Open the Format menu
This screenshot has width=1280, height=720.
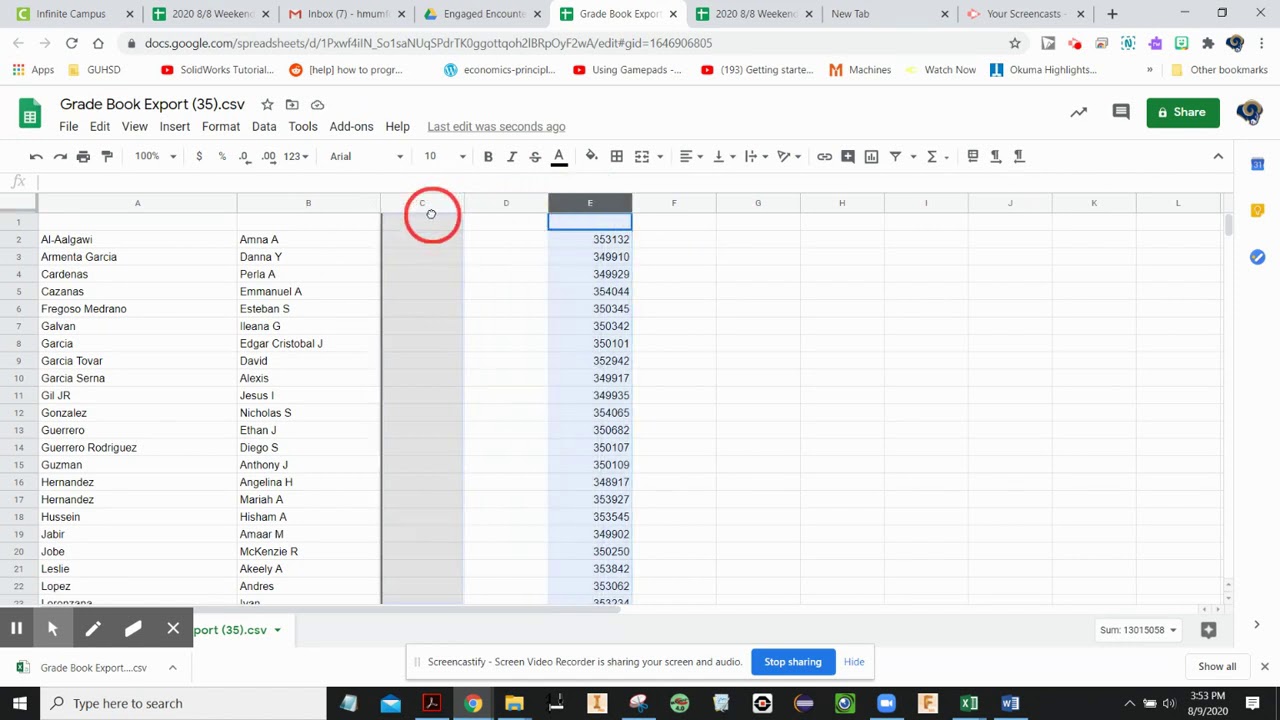click(x=221, y=127)
